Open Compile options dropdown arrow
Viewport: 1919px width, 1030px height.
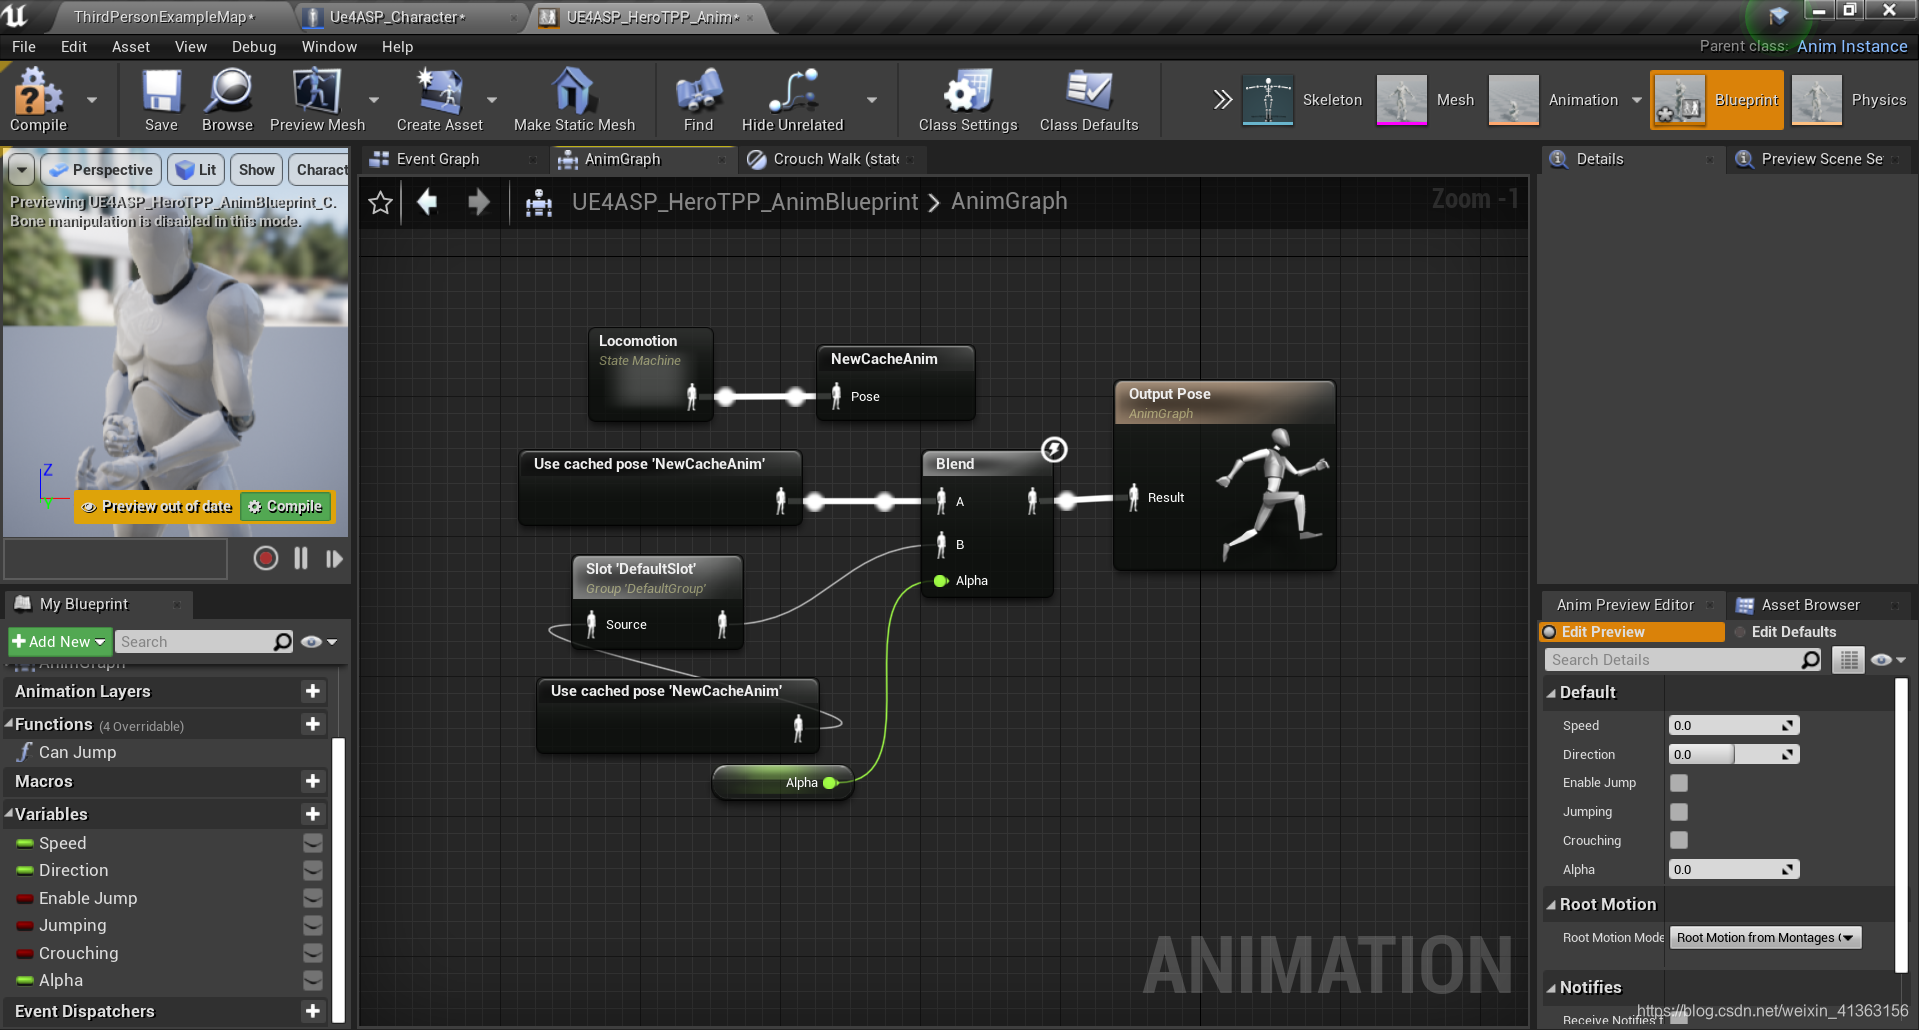92,100
